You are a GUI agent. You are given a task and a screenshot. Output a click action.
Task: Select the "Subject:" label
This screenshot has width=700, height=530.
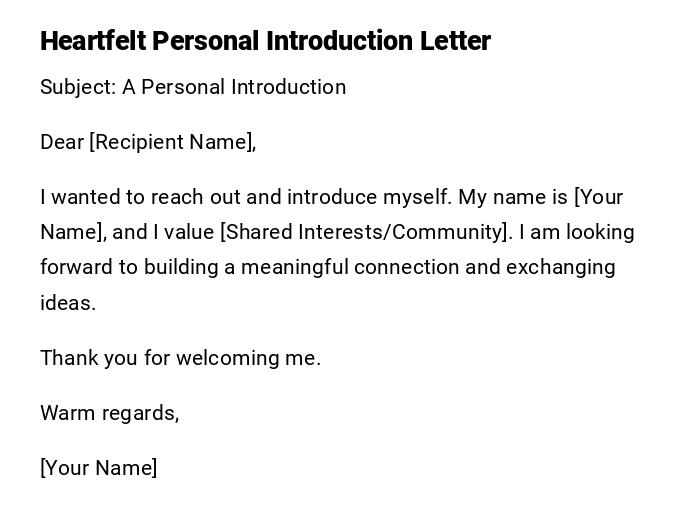point(78,87)
